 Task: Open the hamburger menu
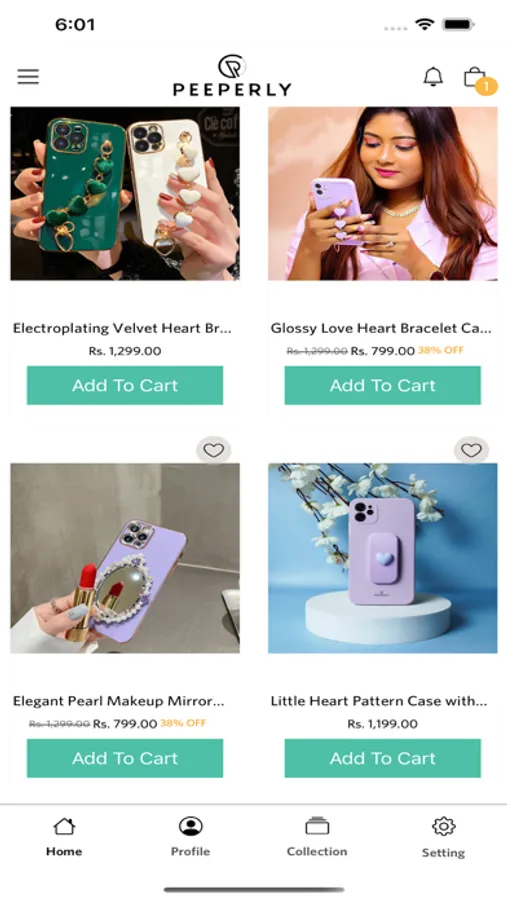pos(28,76)
